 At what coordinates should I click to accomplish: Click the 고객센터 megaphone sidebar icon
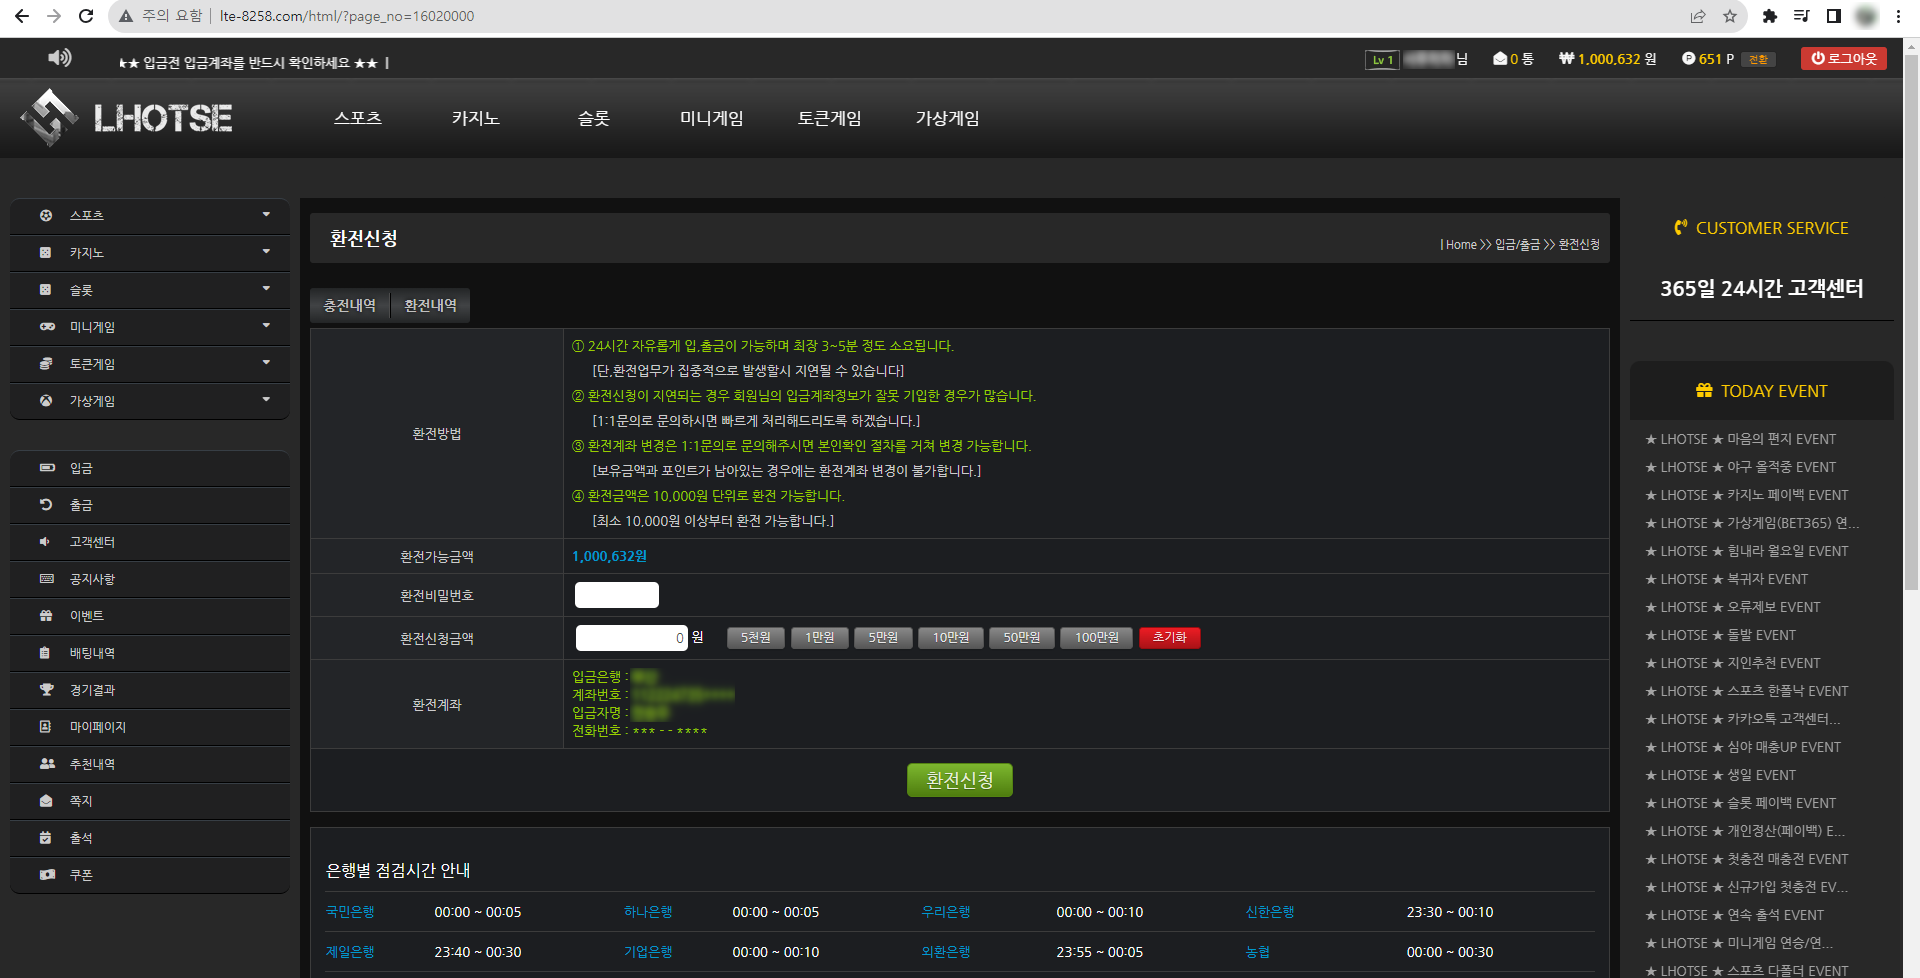(46, 541)
